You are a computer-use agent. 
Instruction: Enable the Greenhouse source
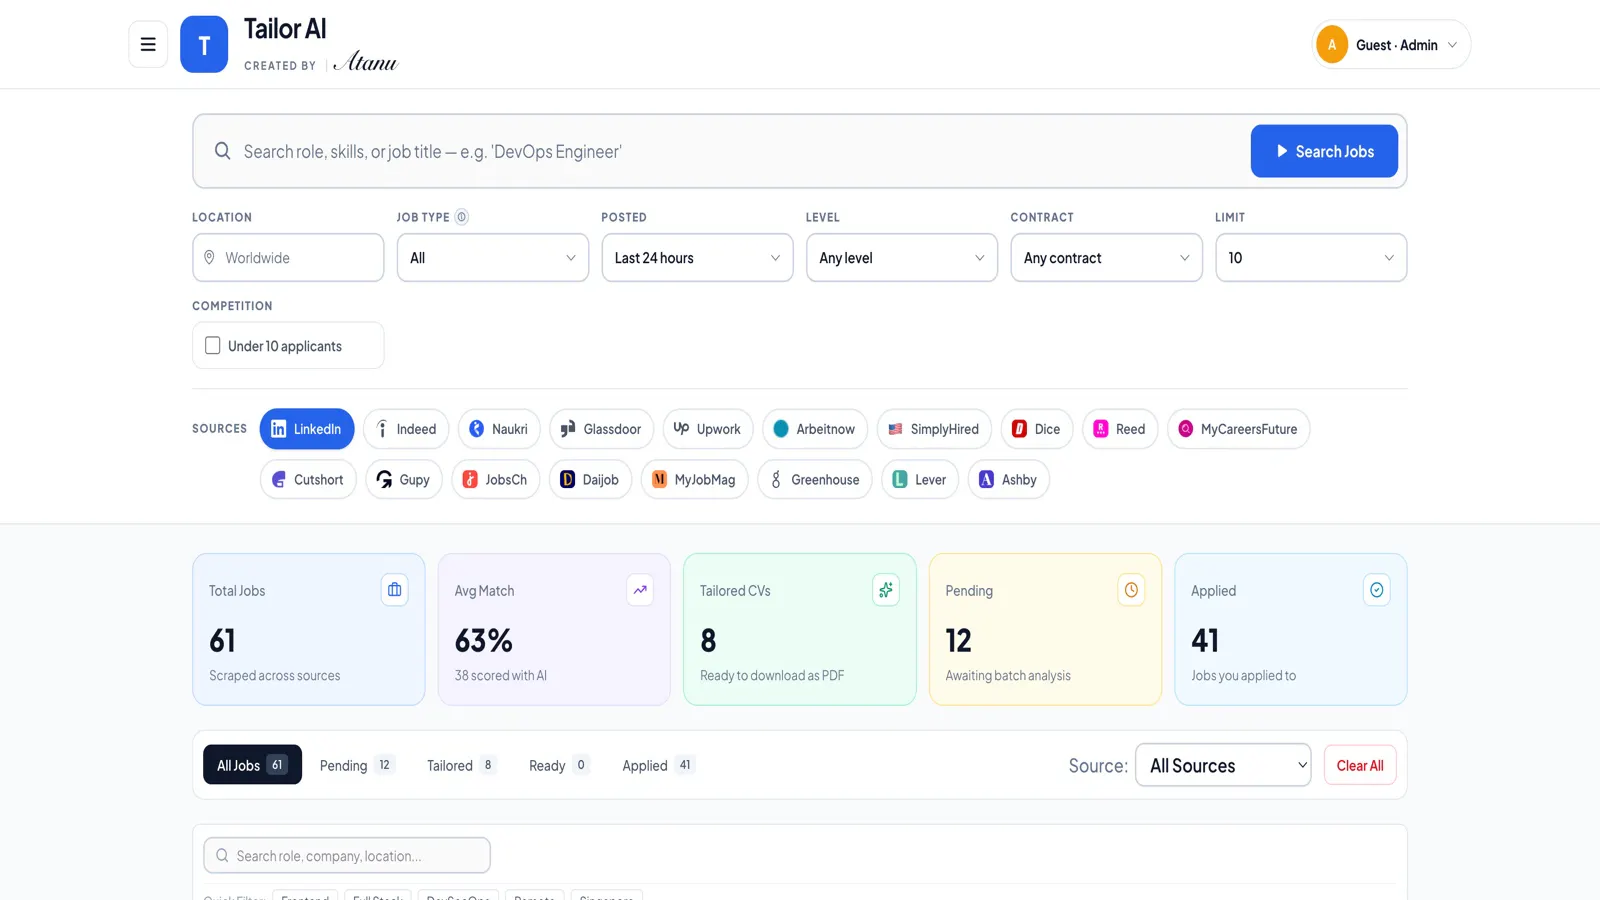(815, 480)
